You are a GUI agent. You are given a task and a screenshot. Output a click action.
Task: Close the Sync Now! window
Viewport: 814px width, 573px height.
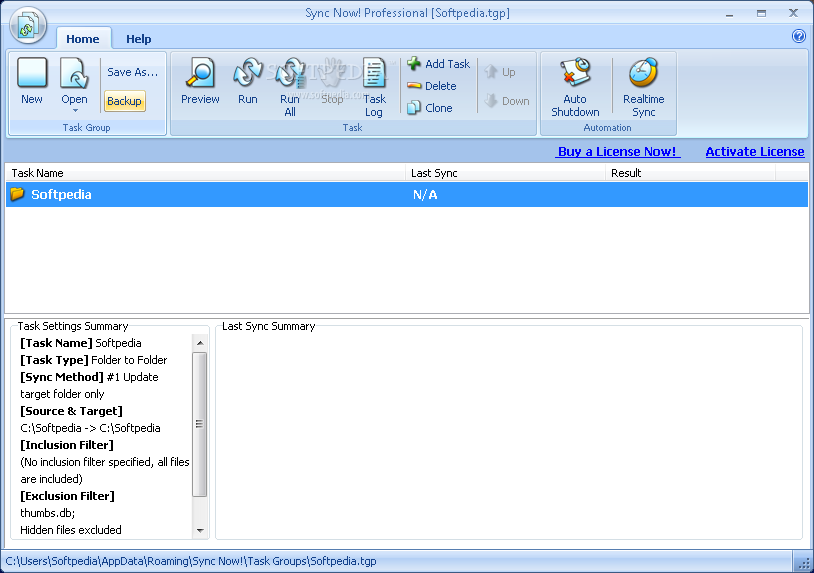(x=793, y=13)
